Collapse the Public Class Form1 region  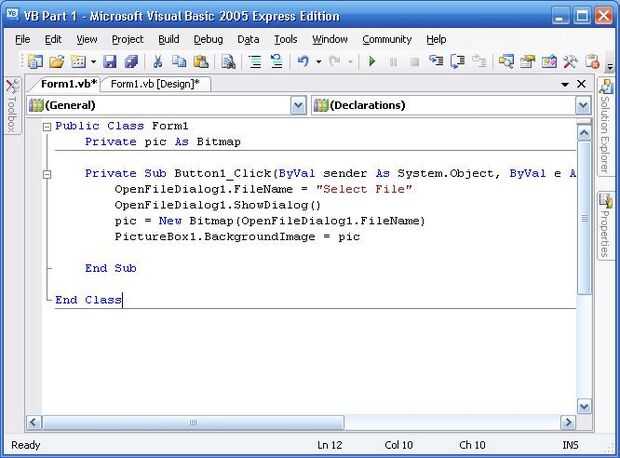[x=47, y=127]
